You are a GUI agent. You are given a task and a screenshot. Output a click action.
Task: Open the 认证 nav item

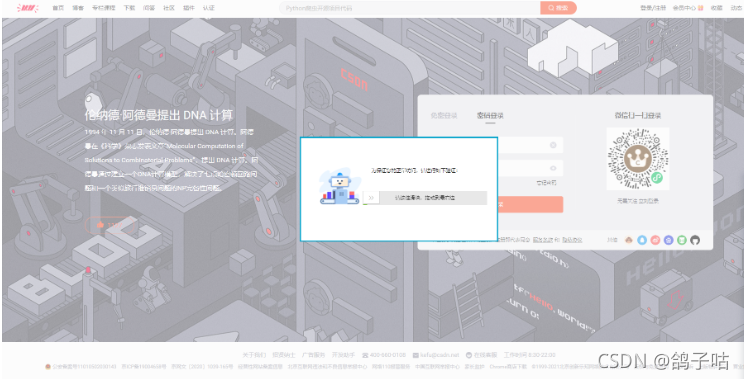tap(208, 8)
